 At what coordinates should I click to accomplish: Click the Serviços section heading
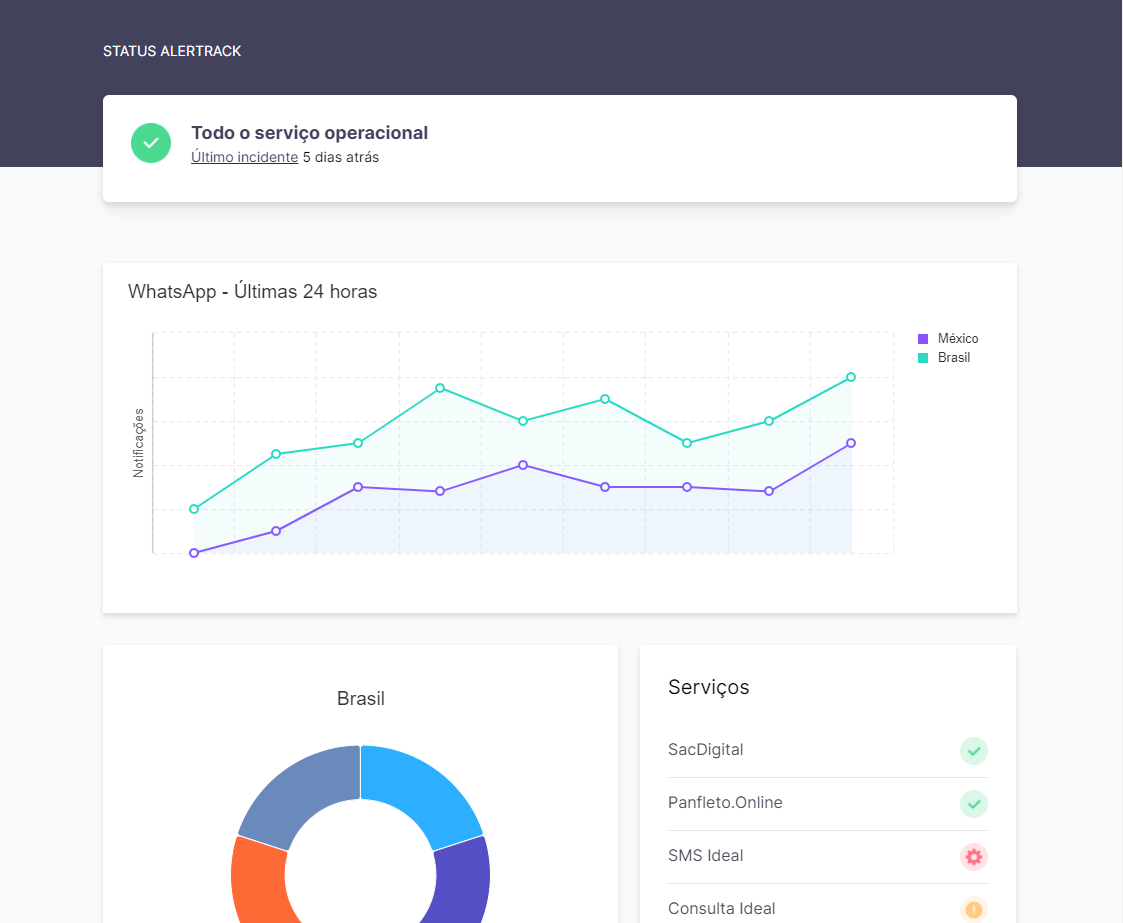coord(708,687)
